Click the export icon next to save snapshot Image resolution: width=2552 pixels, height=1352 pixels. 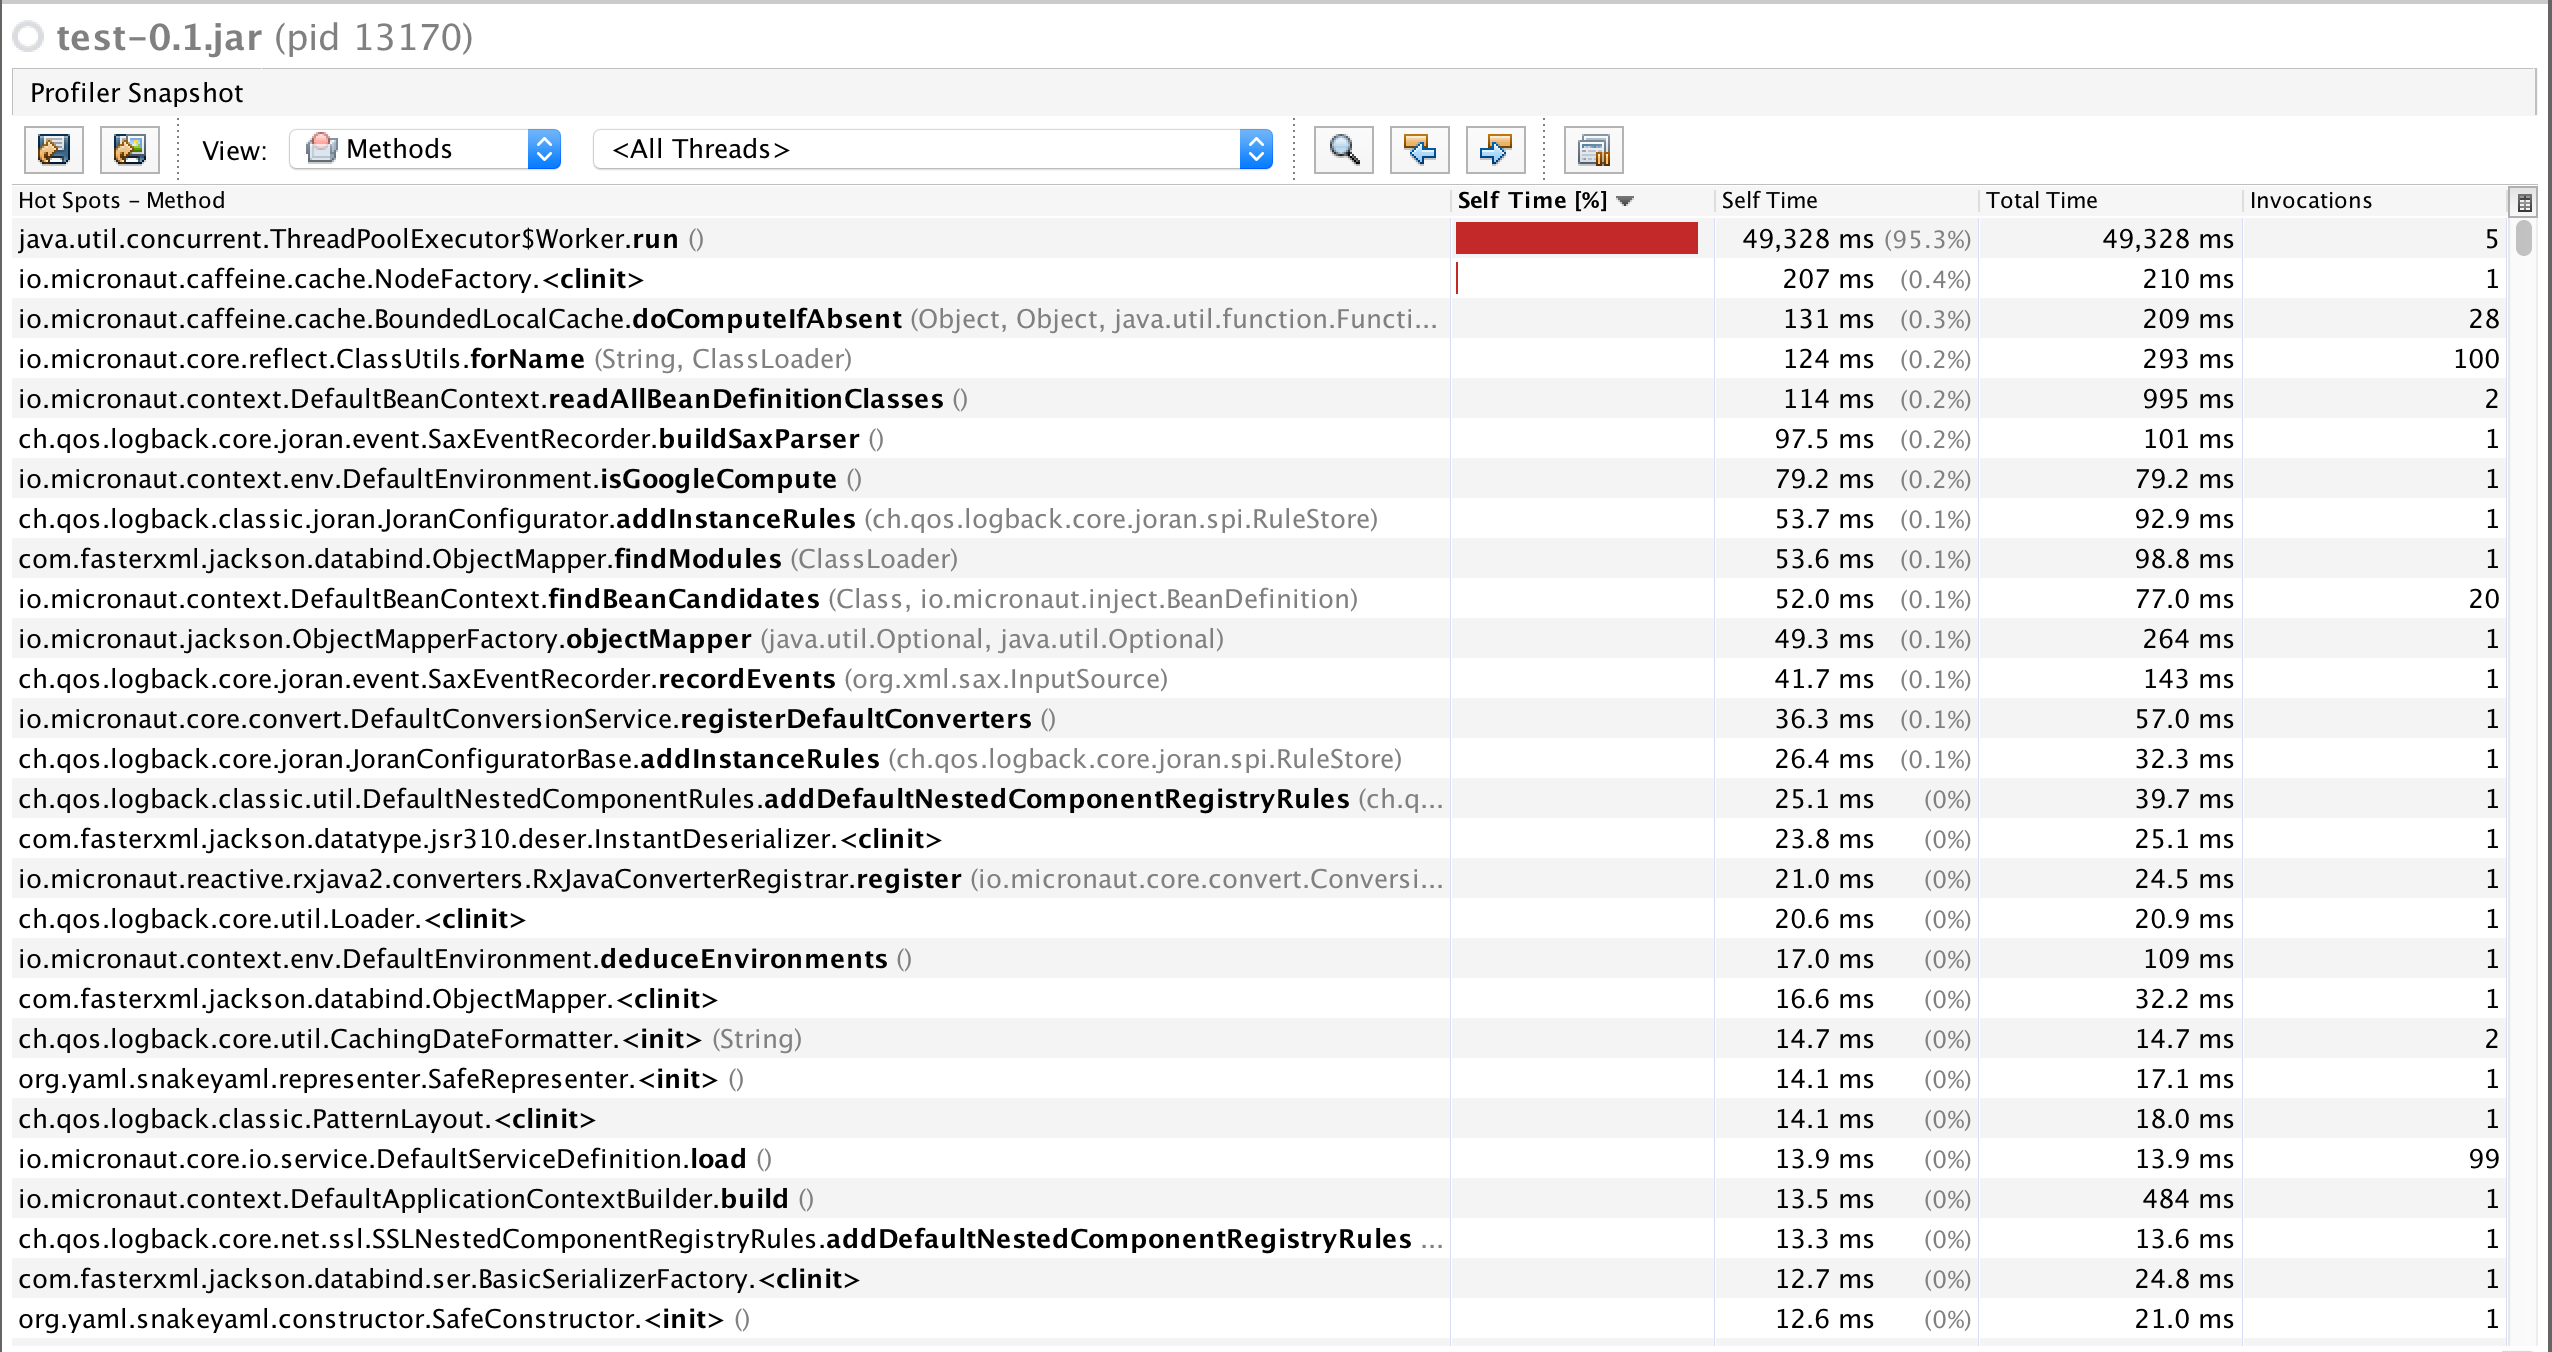[129, 149]
